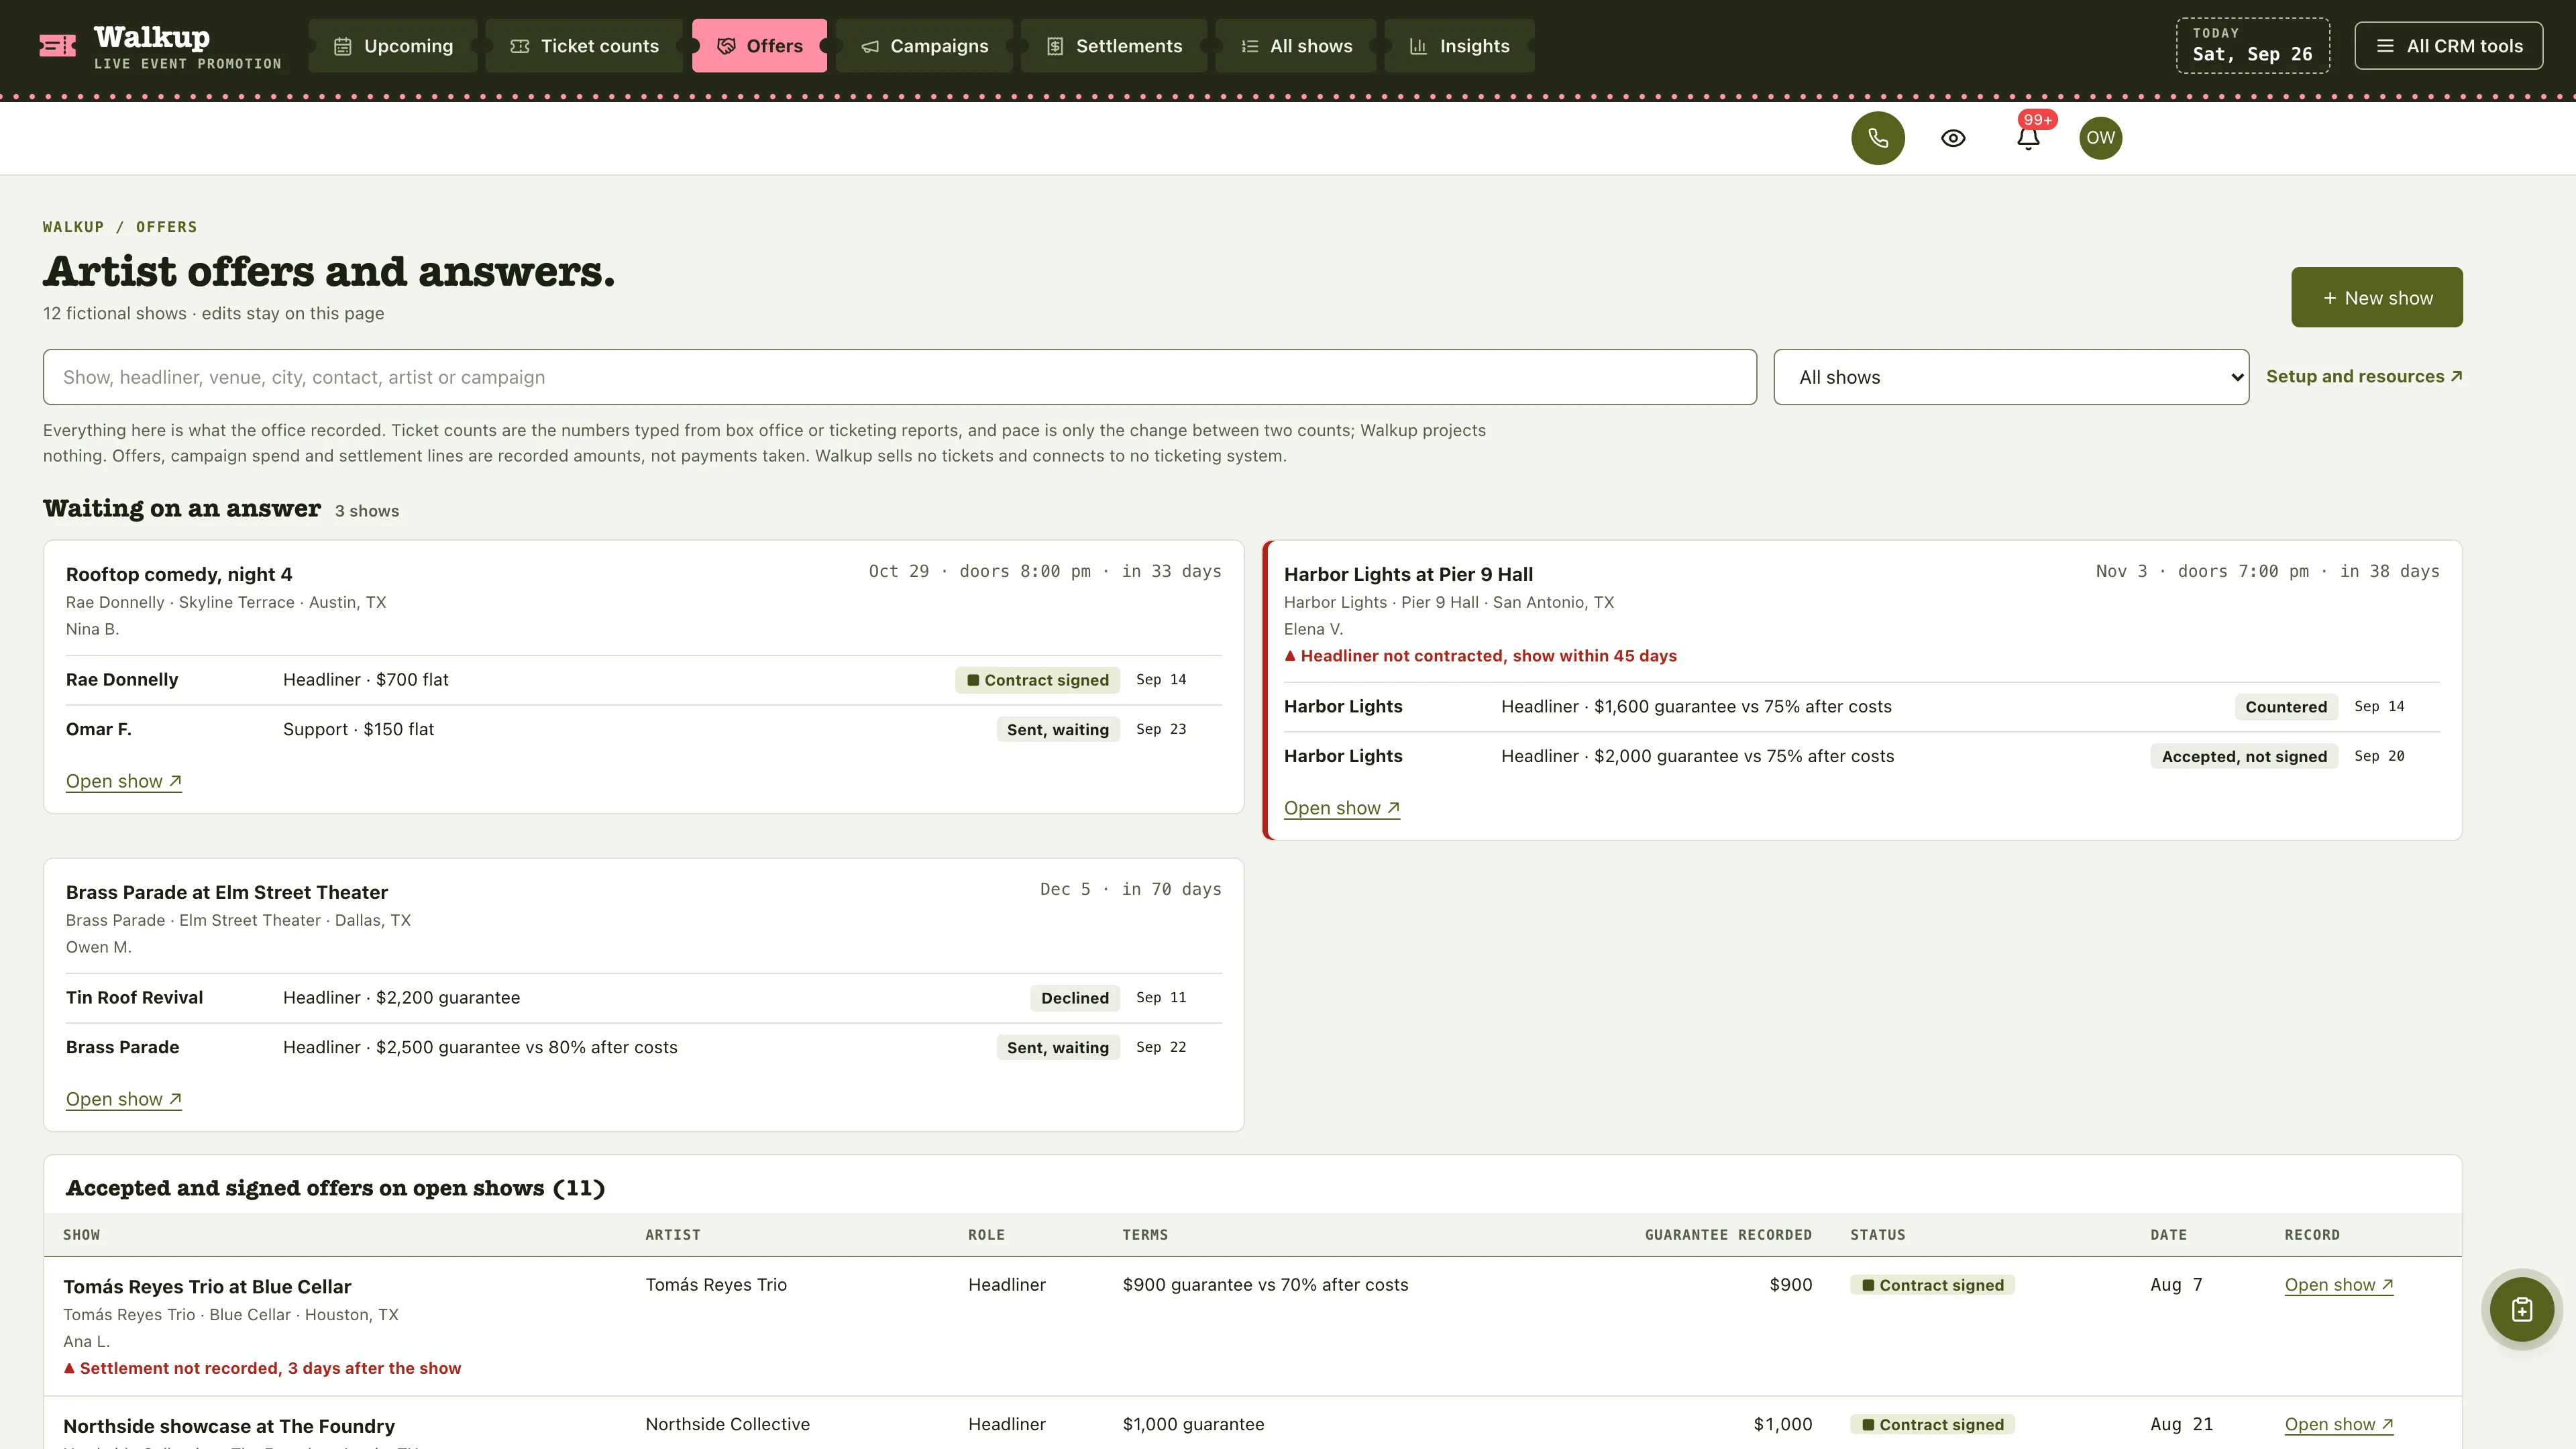Focus the show search field
The height and width of the screenshot is (1449, 2576).
click(900, 377)
